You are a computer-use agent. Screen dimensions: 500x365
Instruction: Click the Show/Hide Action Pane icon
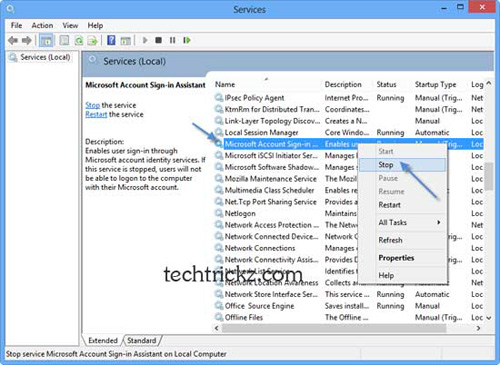(x=125, y=41)
